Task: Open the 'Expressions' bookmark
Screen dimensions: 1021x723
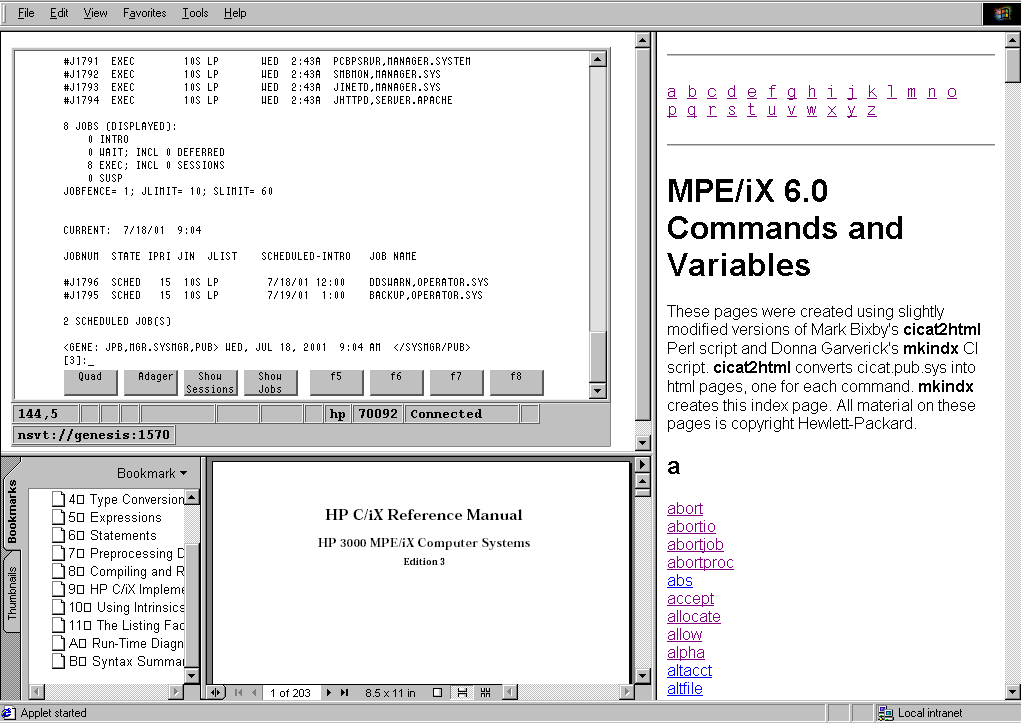Action: [115, 517]
